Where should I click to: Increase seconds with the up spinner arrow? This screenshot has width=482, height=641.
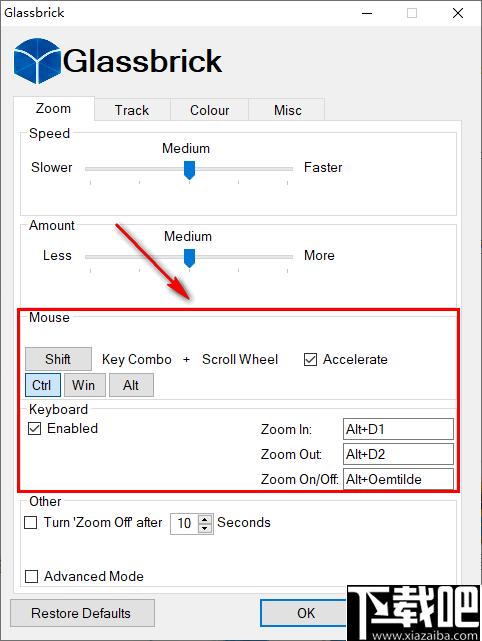click(205, 519)
